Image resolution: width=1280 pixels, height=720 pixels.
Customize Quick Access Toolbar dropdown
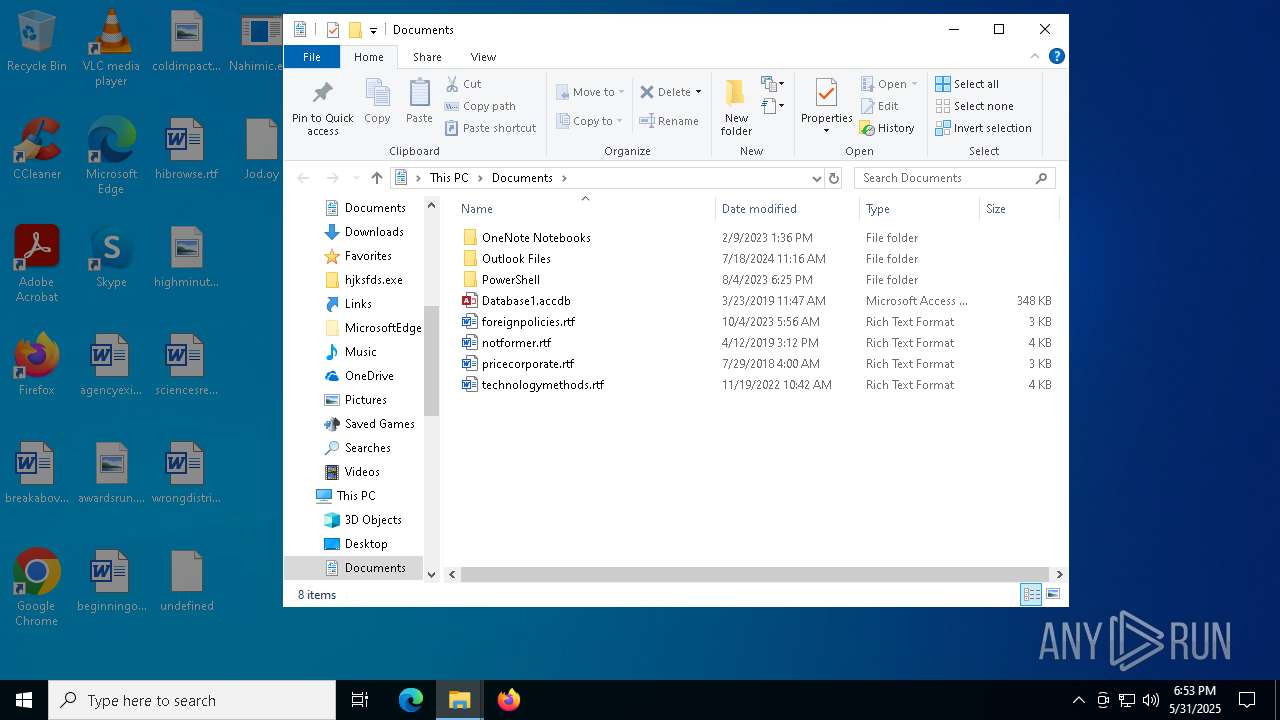point(373,30)
